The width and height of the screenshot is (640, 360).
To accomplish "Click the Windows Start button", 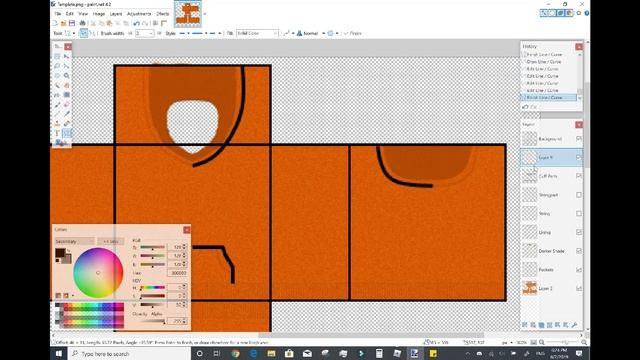I will point(58,353).
